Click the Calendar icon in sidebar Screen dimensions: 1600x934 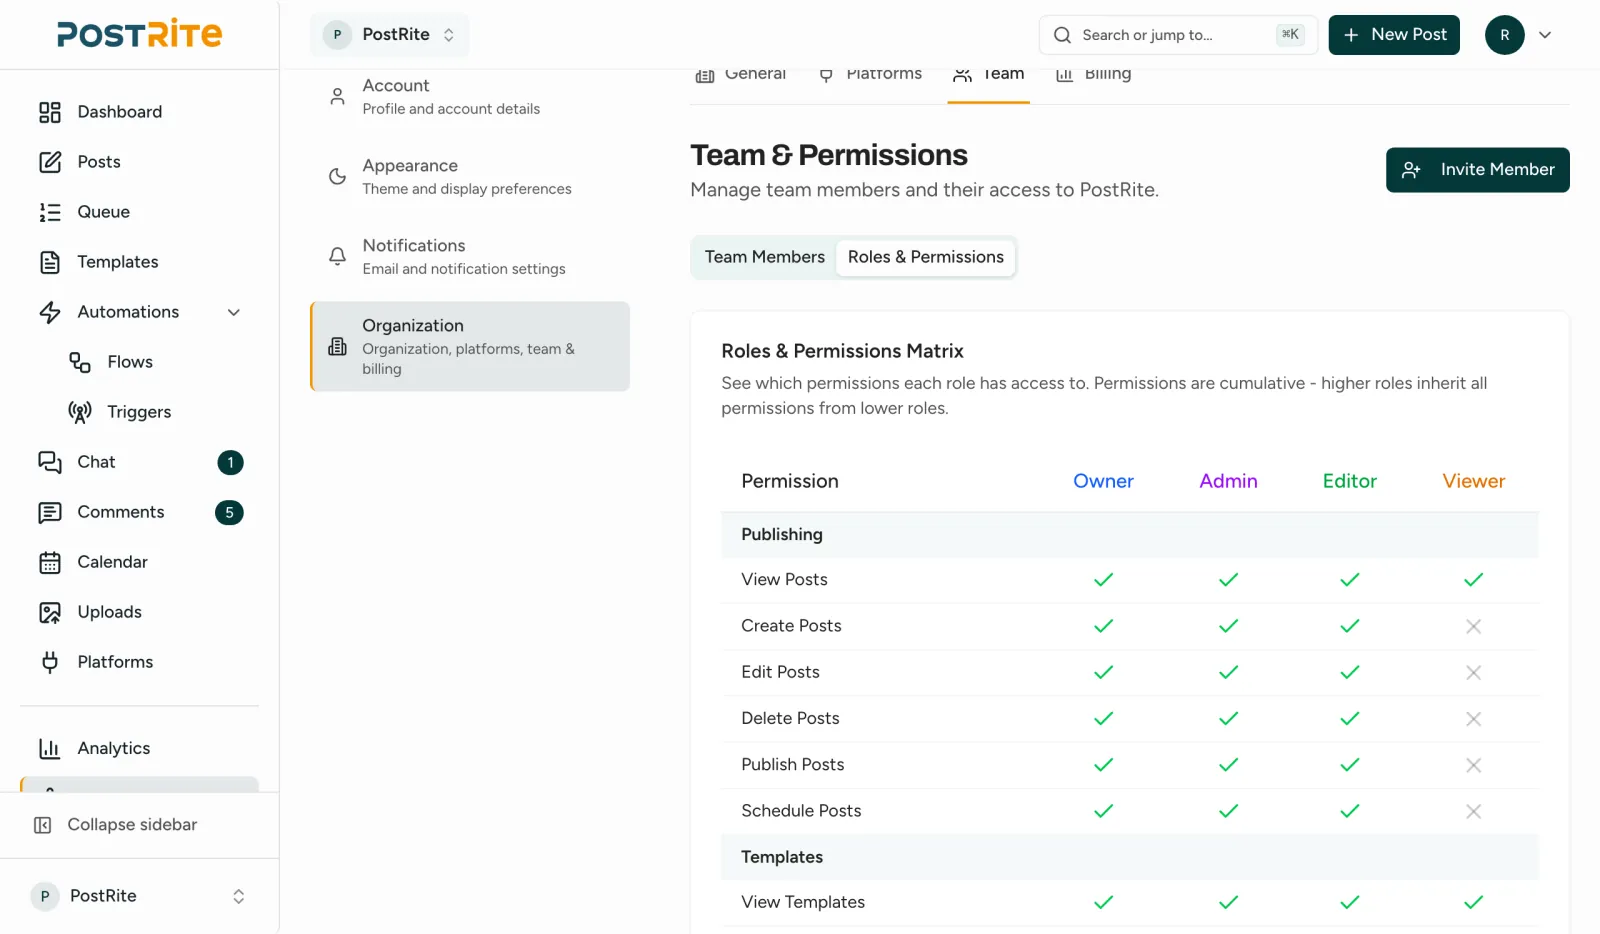pos(50,562)
